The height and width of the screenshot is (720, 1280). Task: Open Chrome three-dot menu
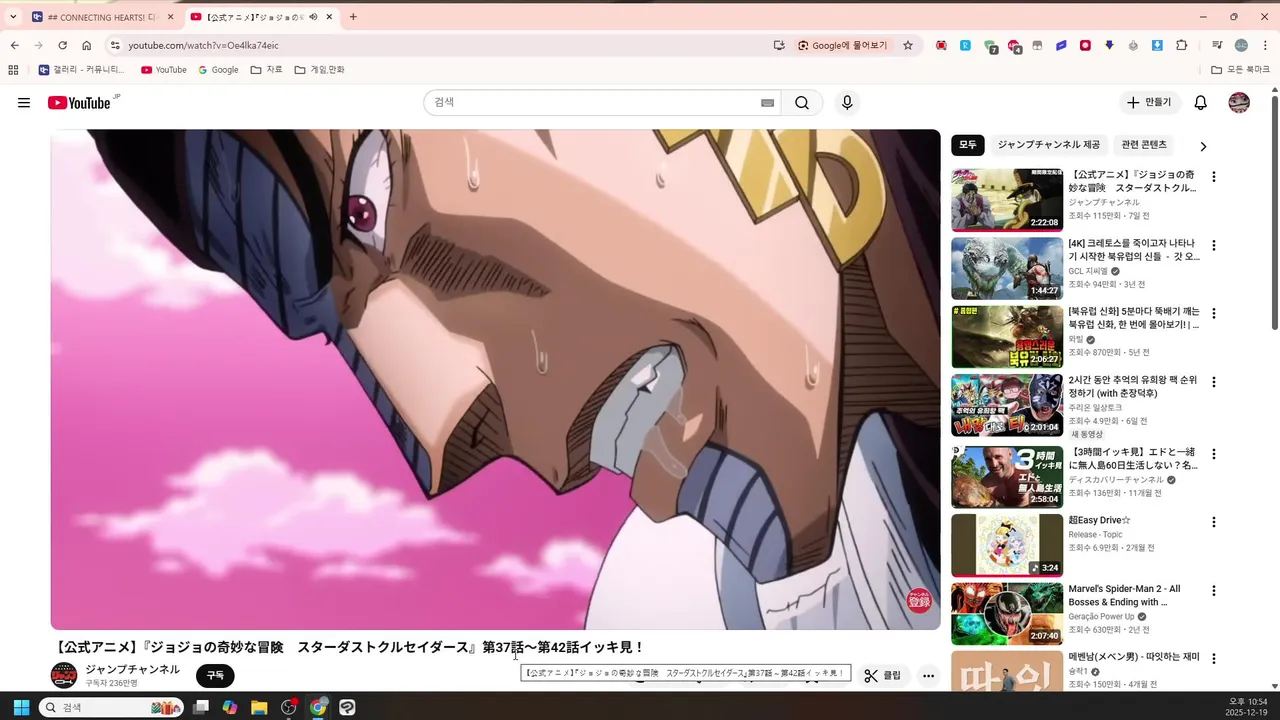click(x=1265, y=45)
